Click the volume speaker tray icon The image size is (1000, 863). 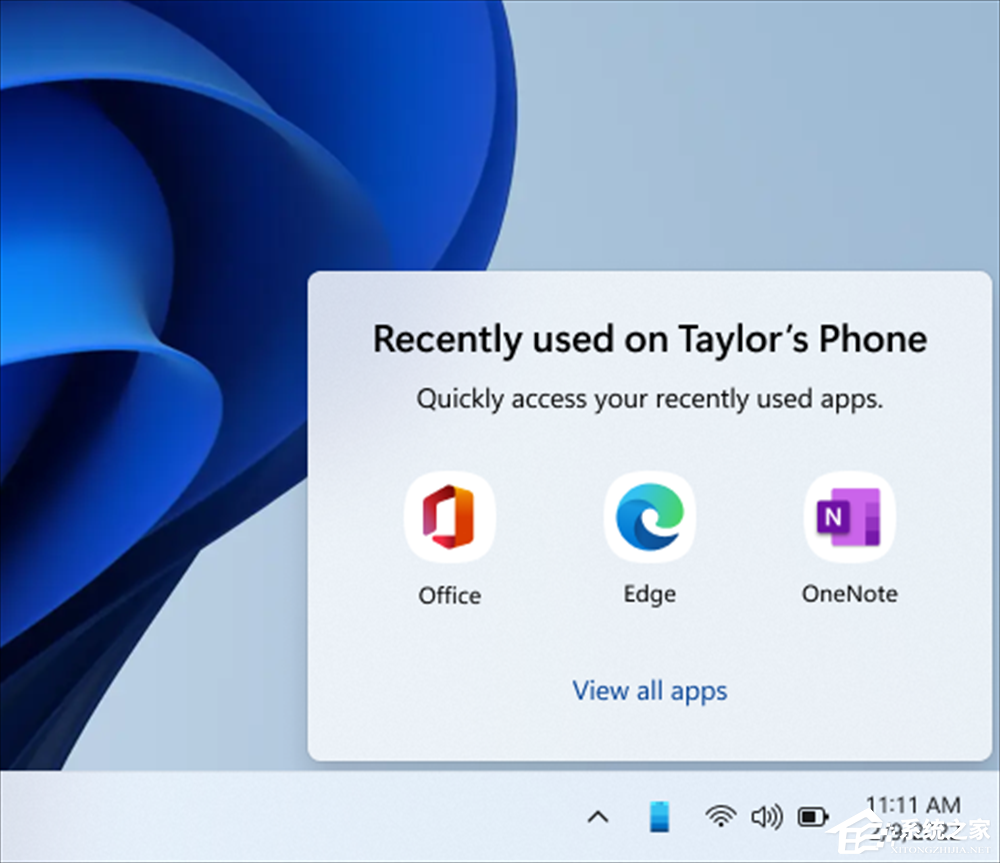(x=767, y=816)
